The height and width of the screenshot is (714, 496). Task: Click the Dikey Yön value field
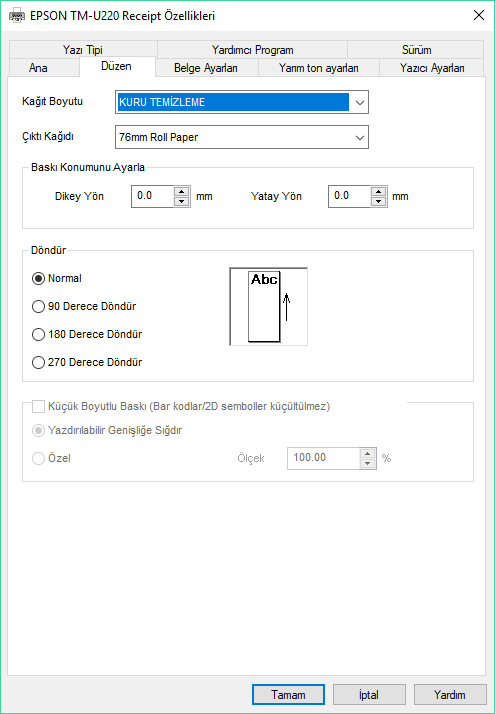tap(153, 196)
